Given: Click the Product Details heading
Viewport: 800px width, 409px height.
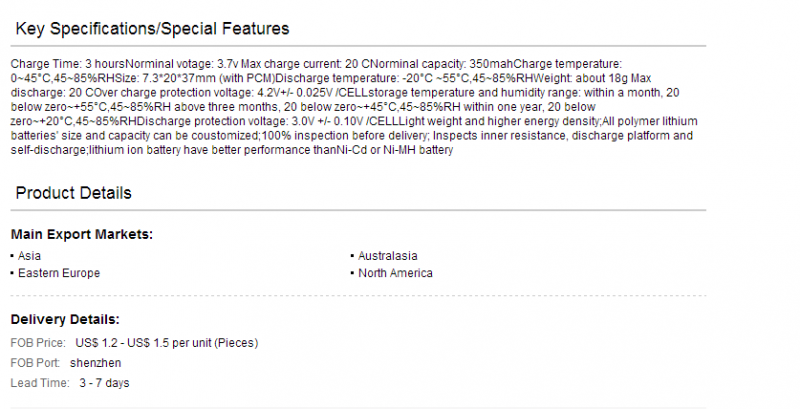Looking at the screenshot, I should (x=73, y=193).
